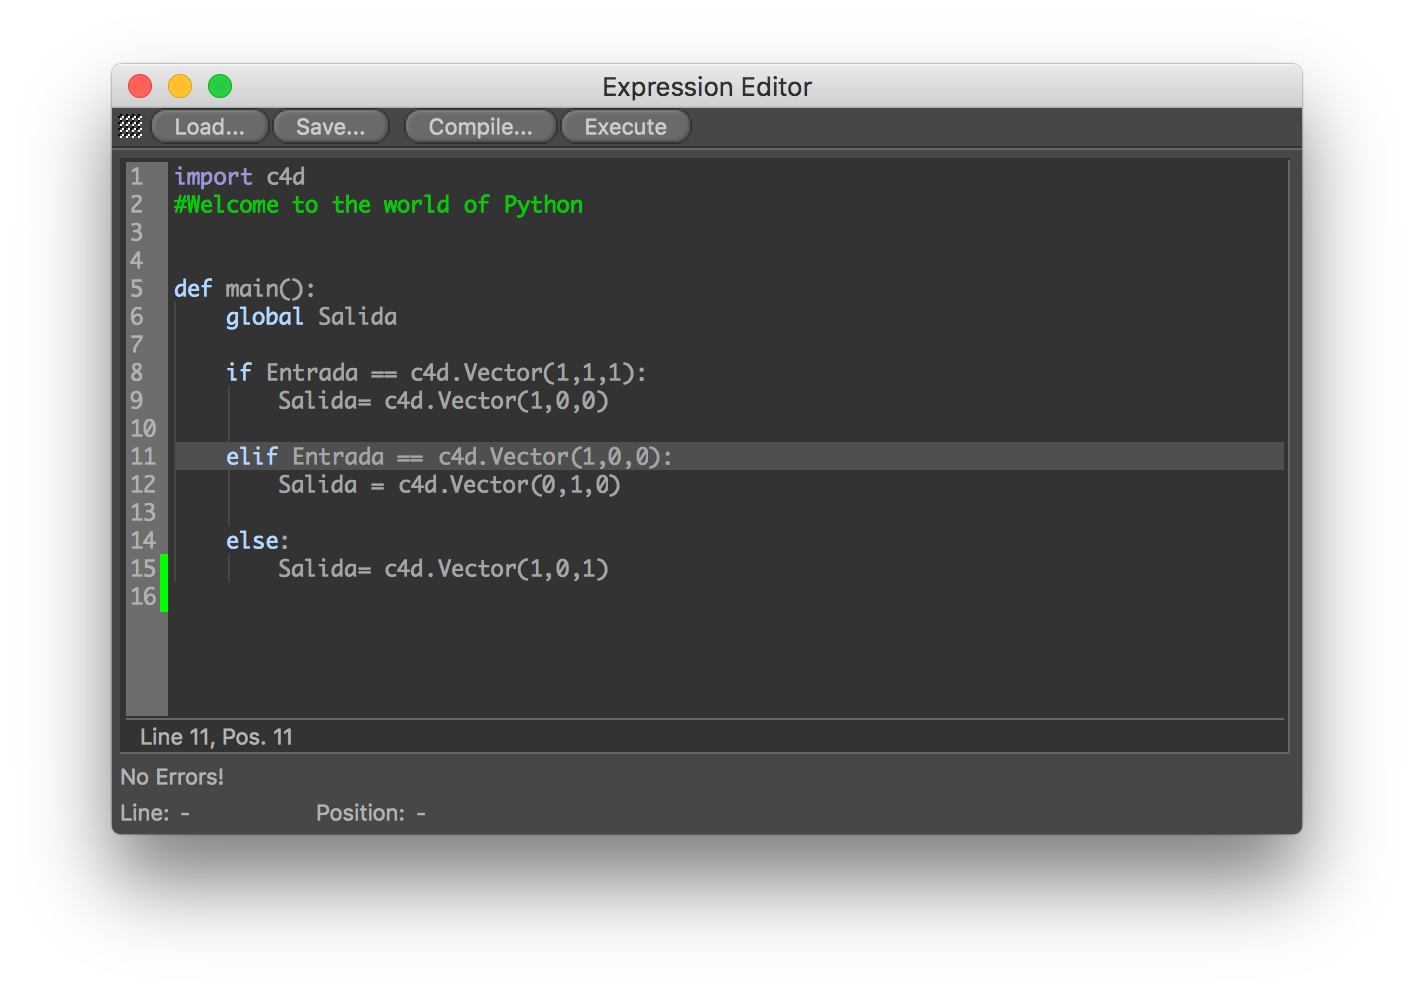Click the highlighted elif Entrada line
Image resolution: width=1414 pixels, height=994 pixels.
point(449,457)
